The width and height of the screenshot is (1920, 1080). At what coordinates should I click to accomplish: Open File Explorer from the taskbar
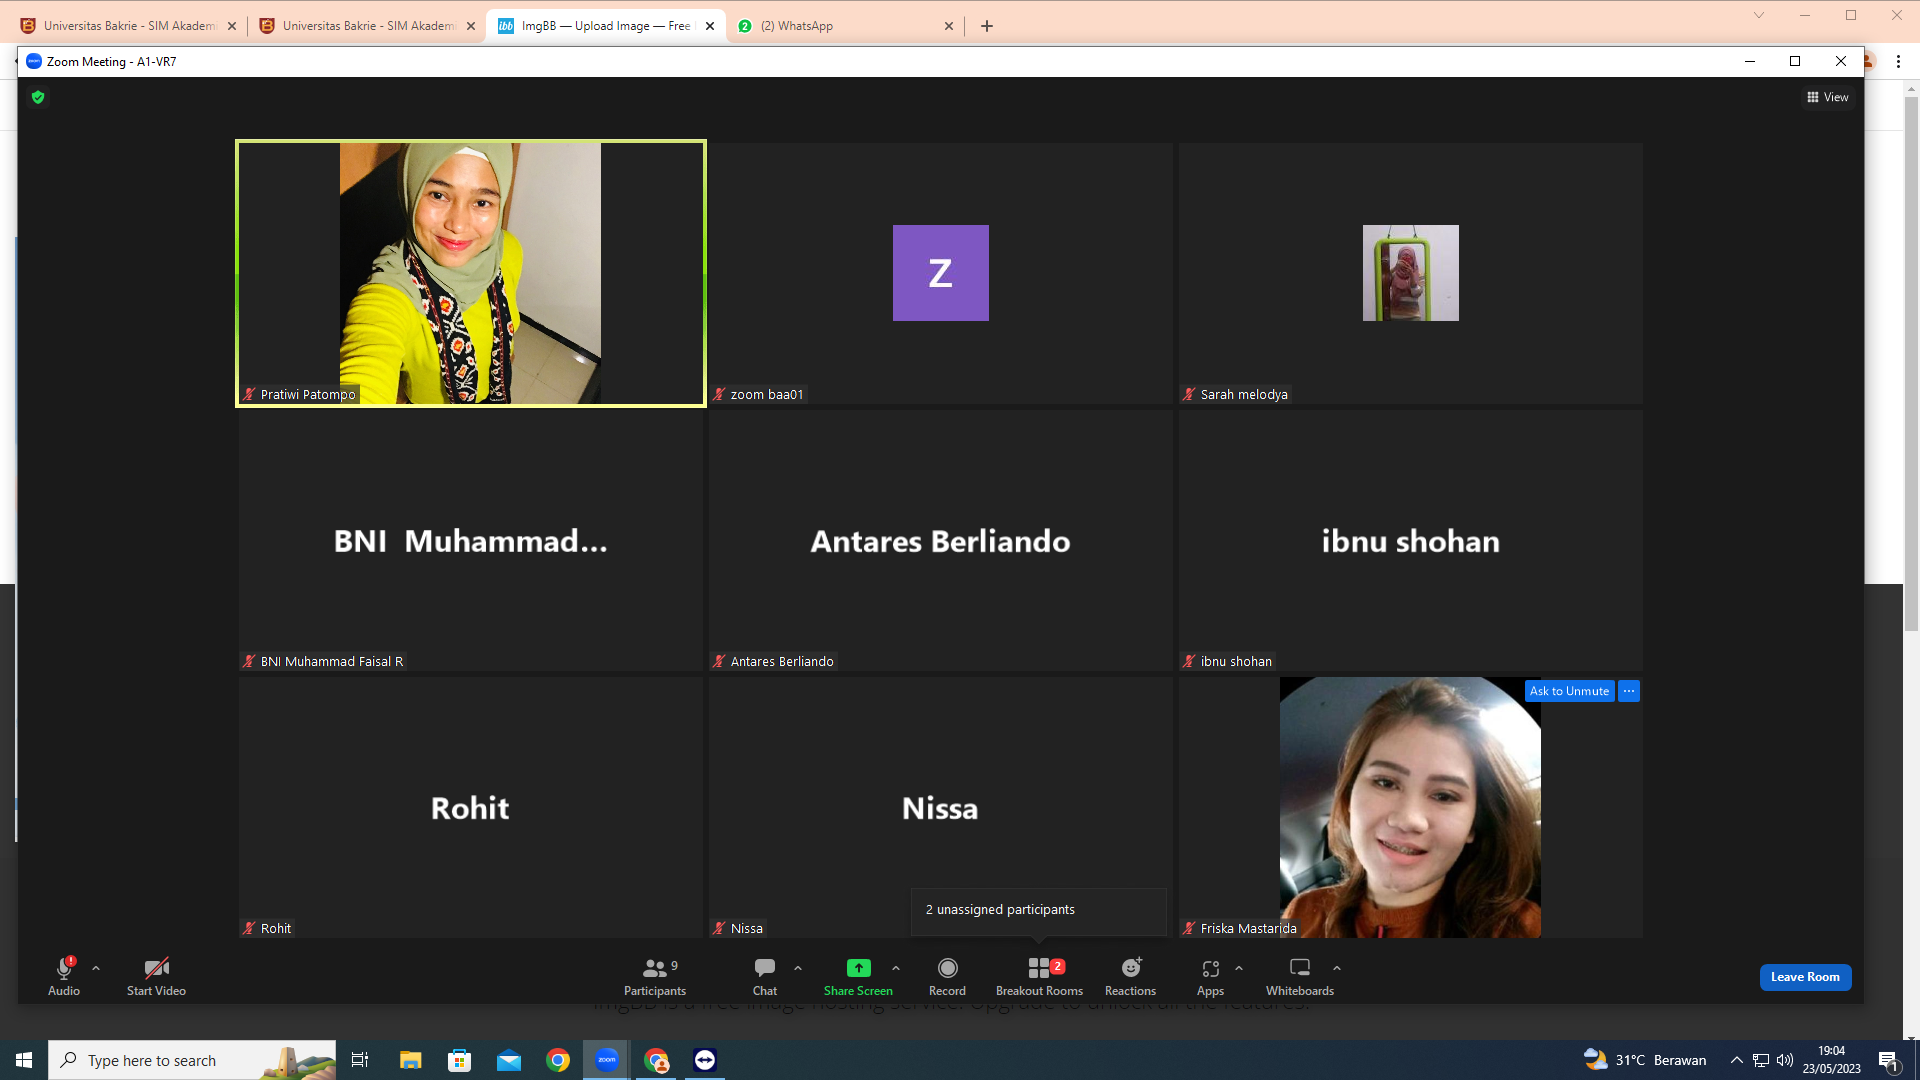tap(410, 1060)
